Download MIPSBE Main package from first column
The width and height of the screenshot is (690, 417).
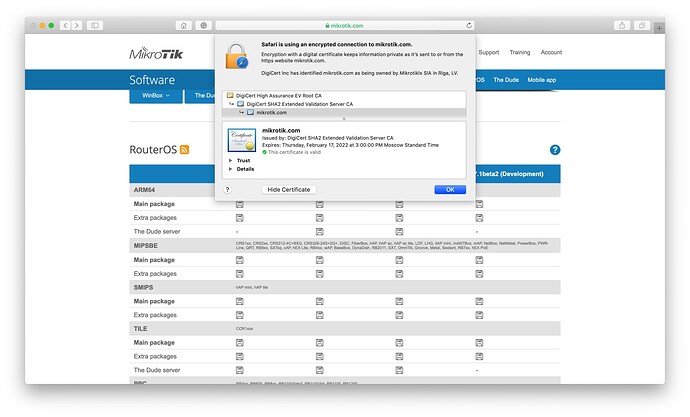[240, 260]
